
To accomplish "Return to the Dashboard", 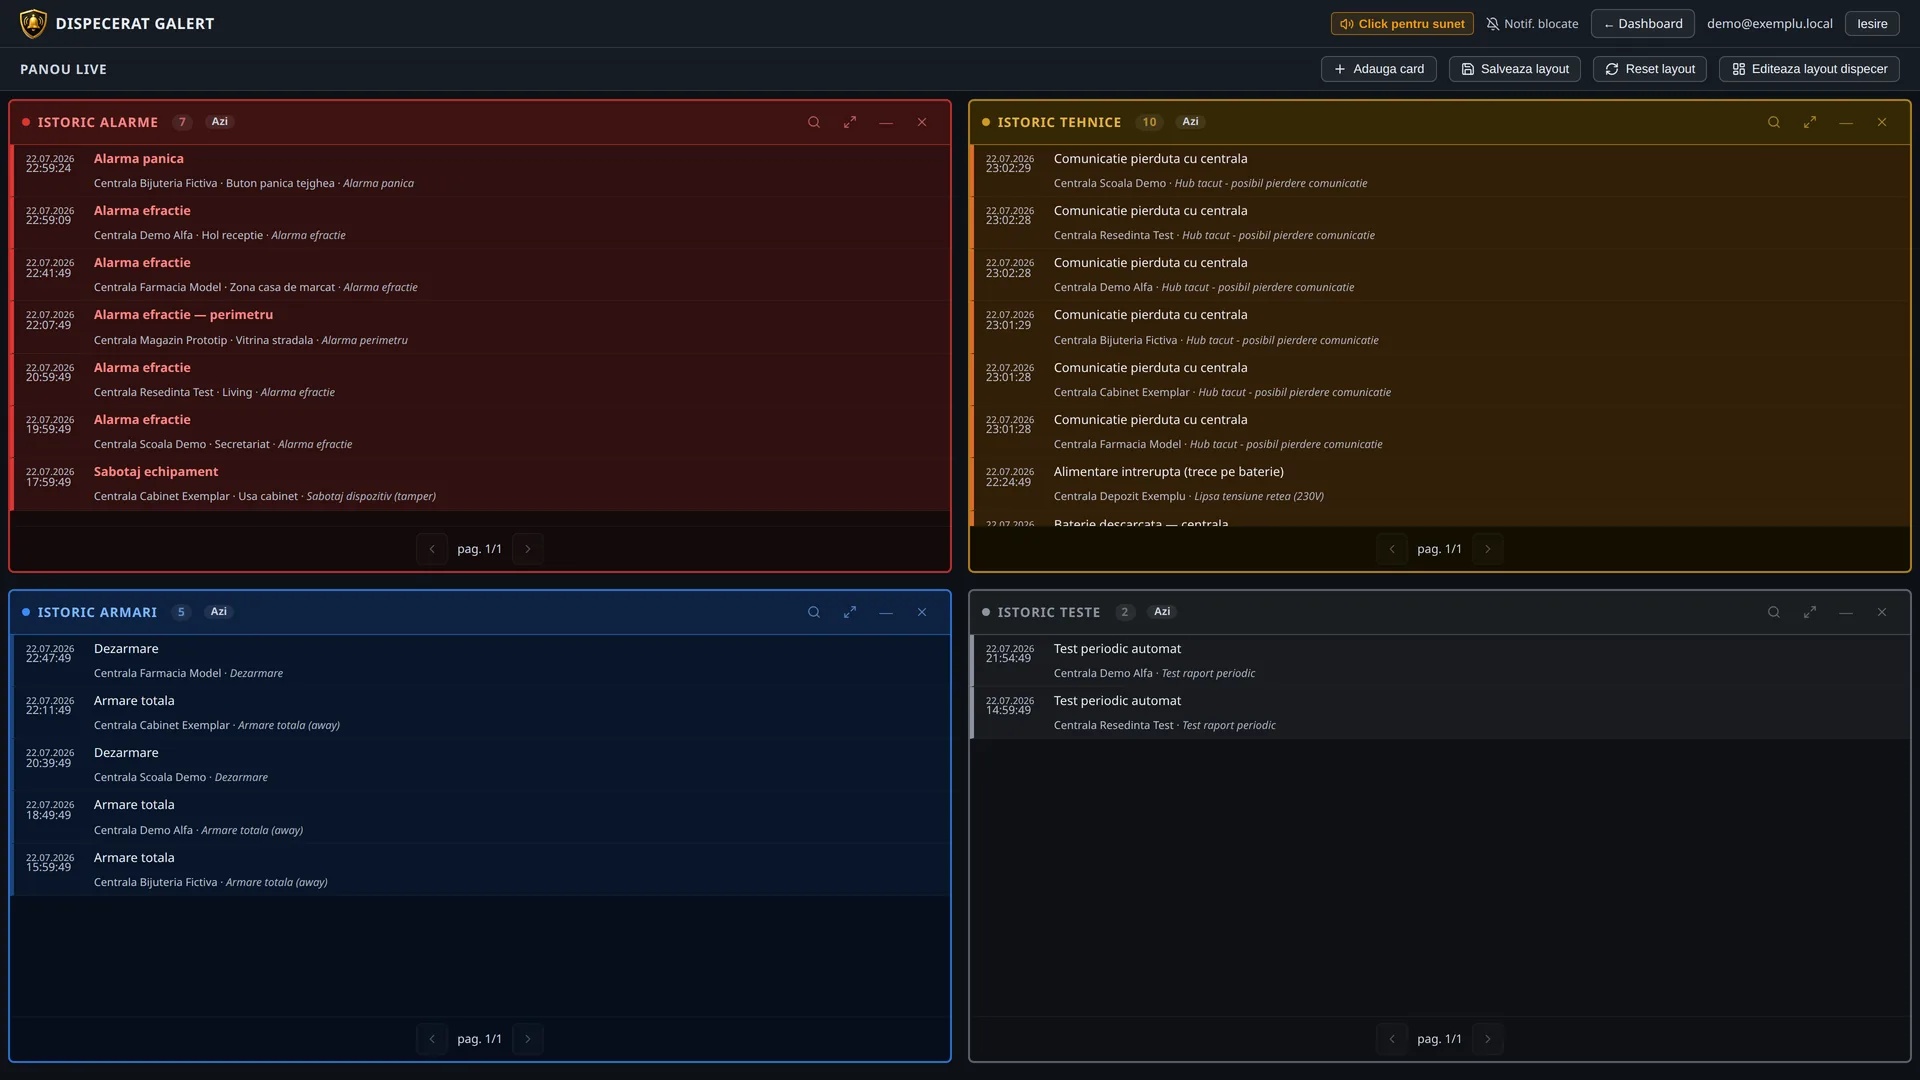I will [1642, 24].
